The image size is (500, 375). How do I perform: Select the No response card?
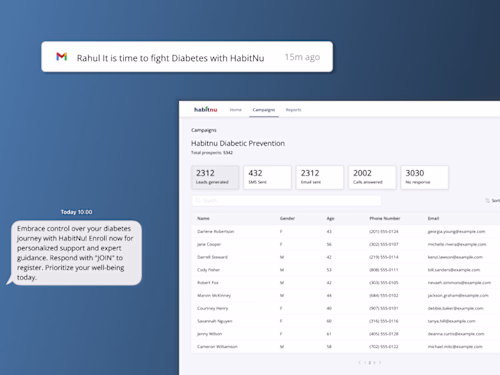(424, 177)
